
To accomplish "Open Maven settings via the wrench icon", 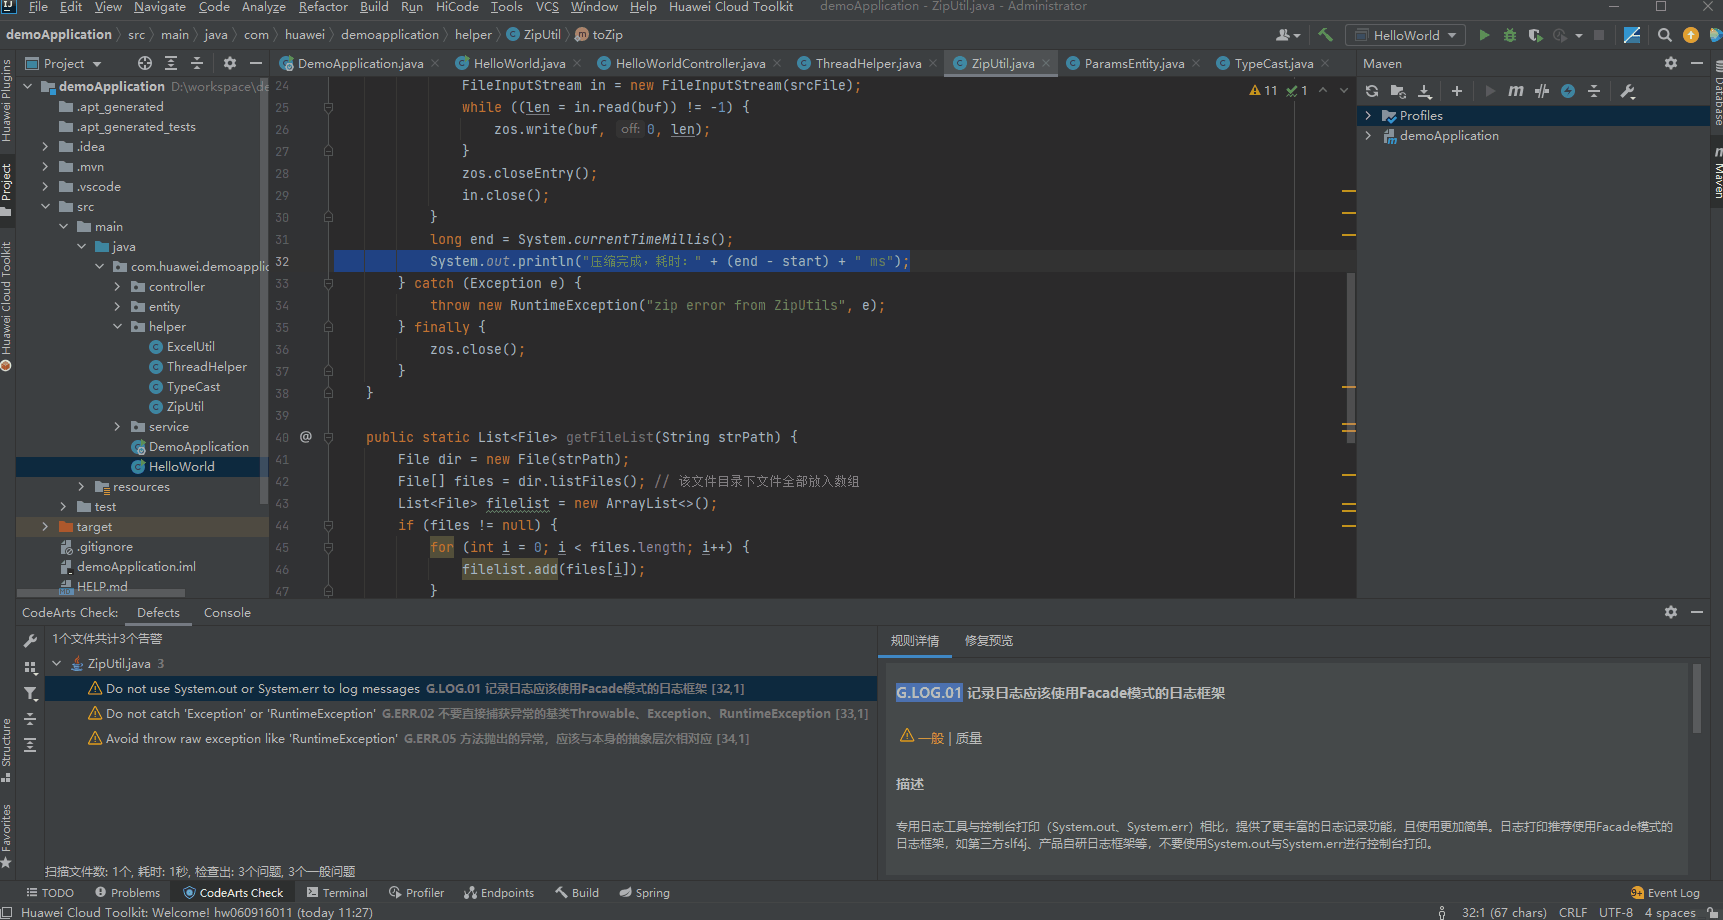I will tap(1628, 91).
